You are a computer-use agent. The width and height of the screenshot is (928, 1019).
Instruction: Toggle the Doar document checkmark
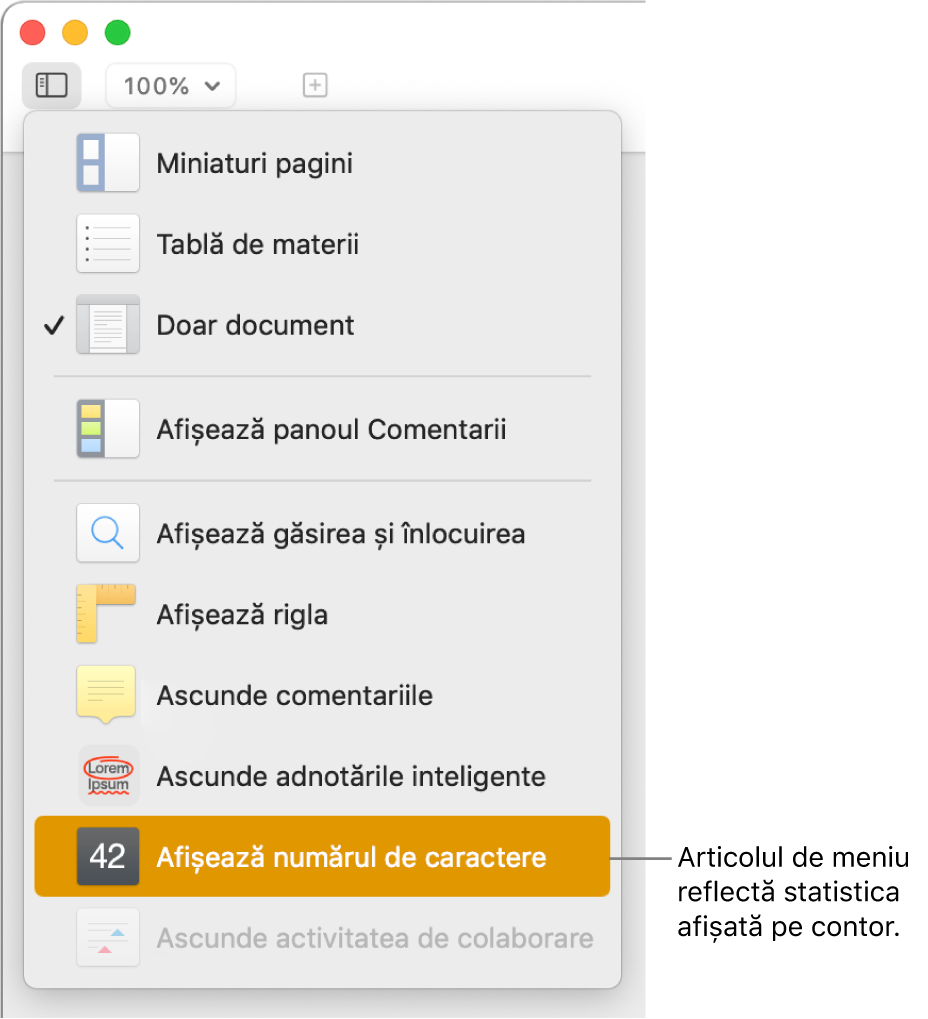click(55, 325)
